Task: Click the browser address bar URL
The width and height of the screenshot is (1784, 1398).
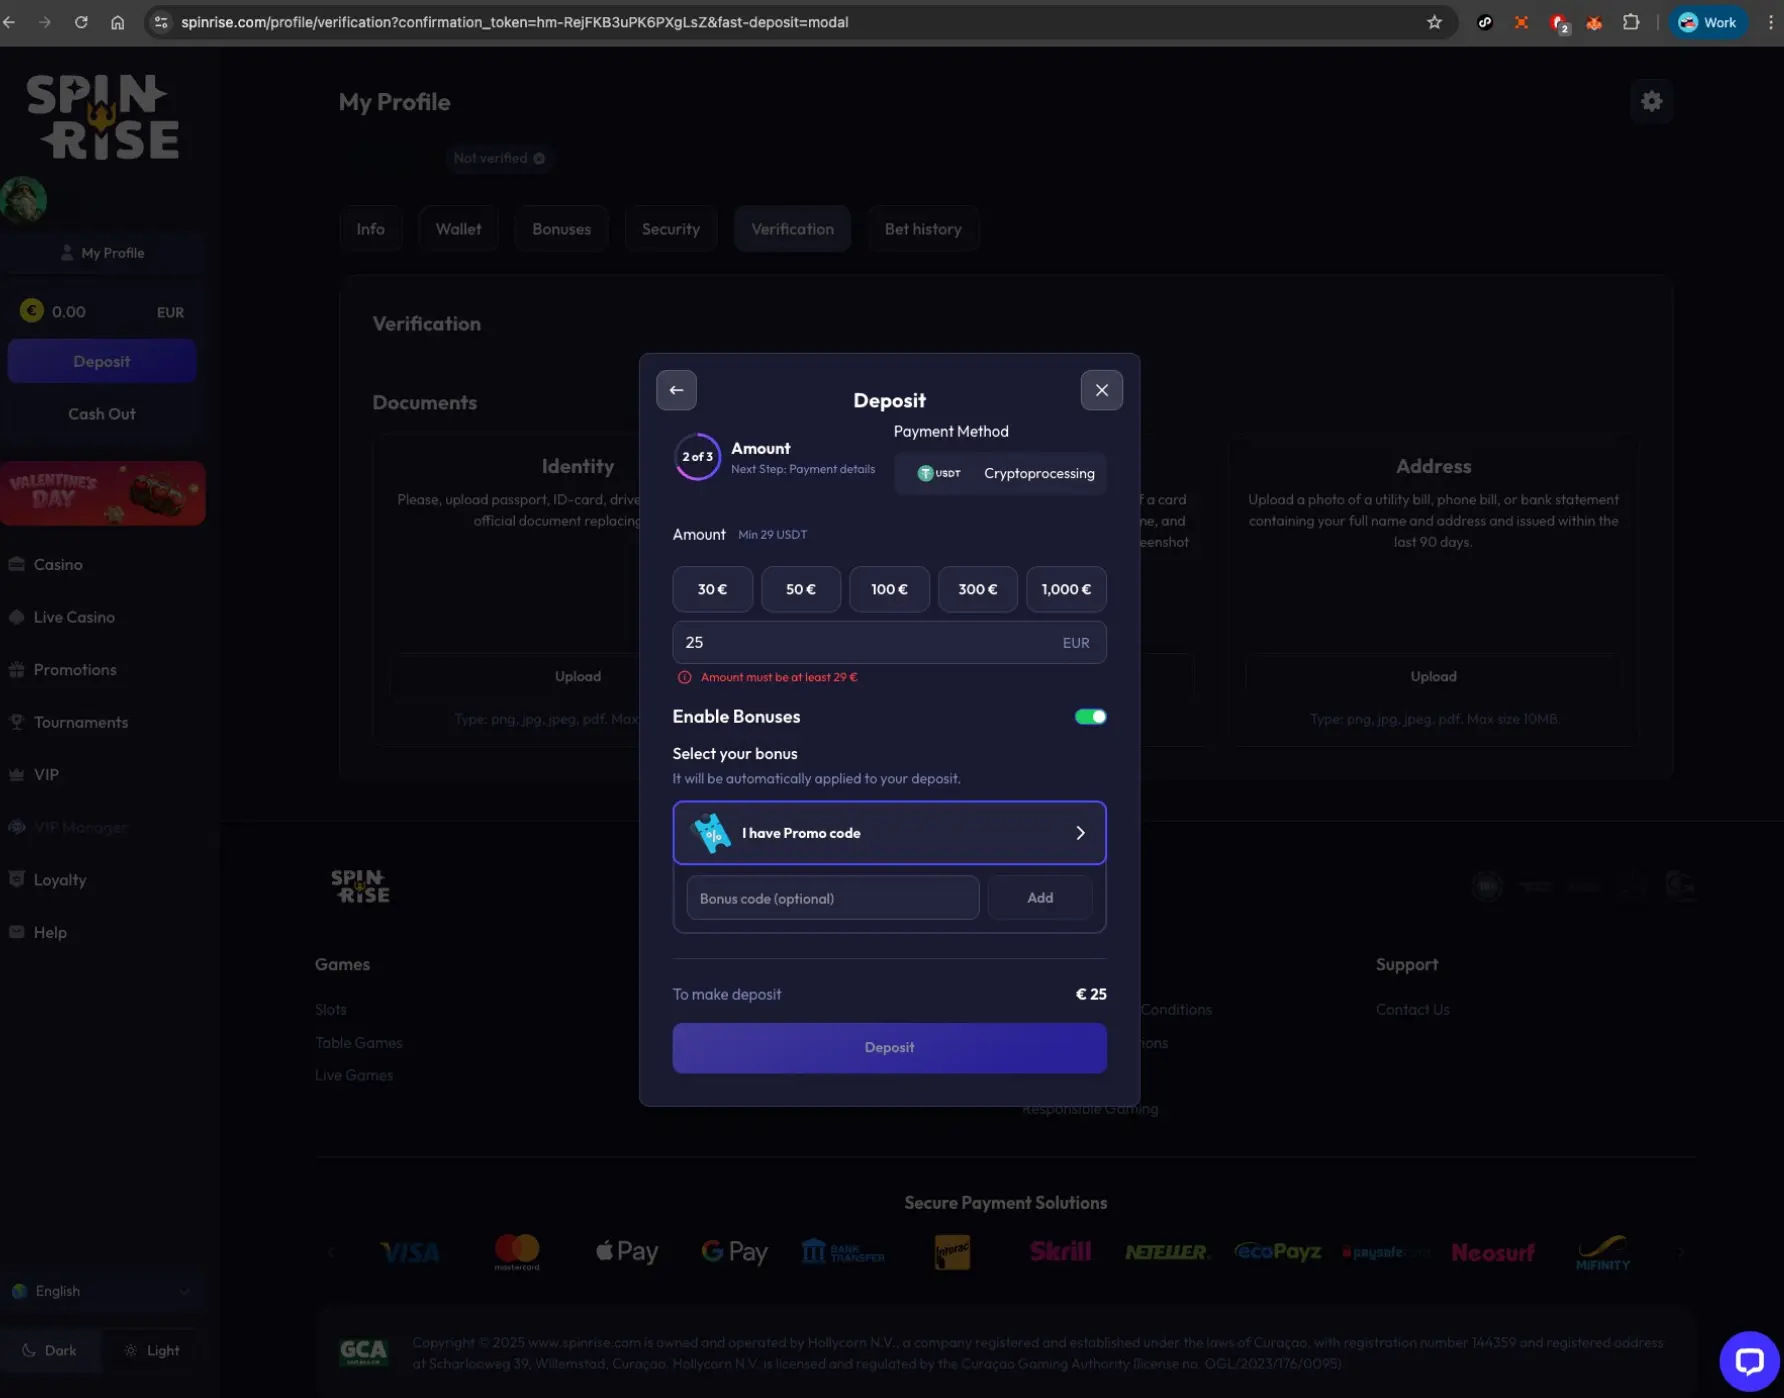Action: pos(515,22)
